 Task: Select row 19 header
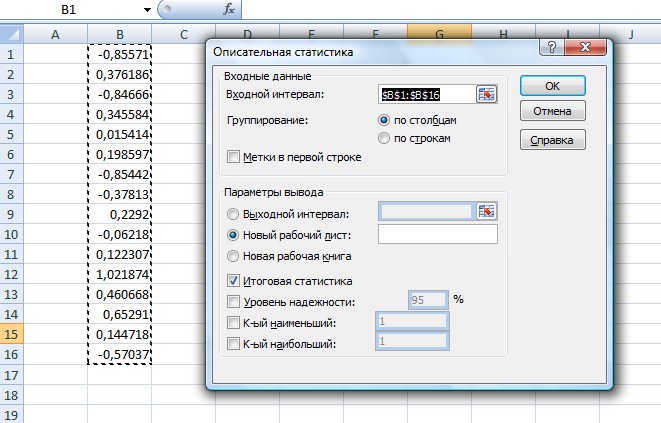[12, 415]
